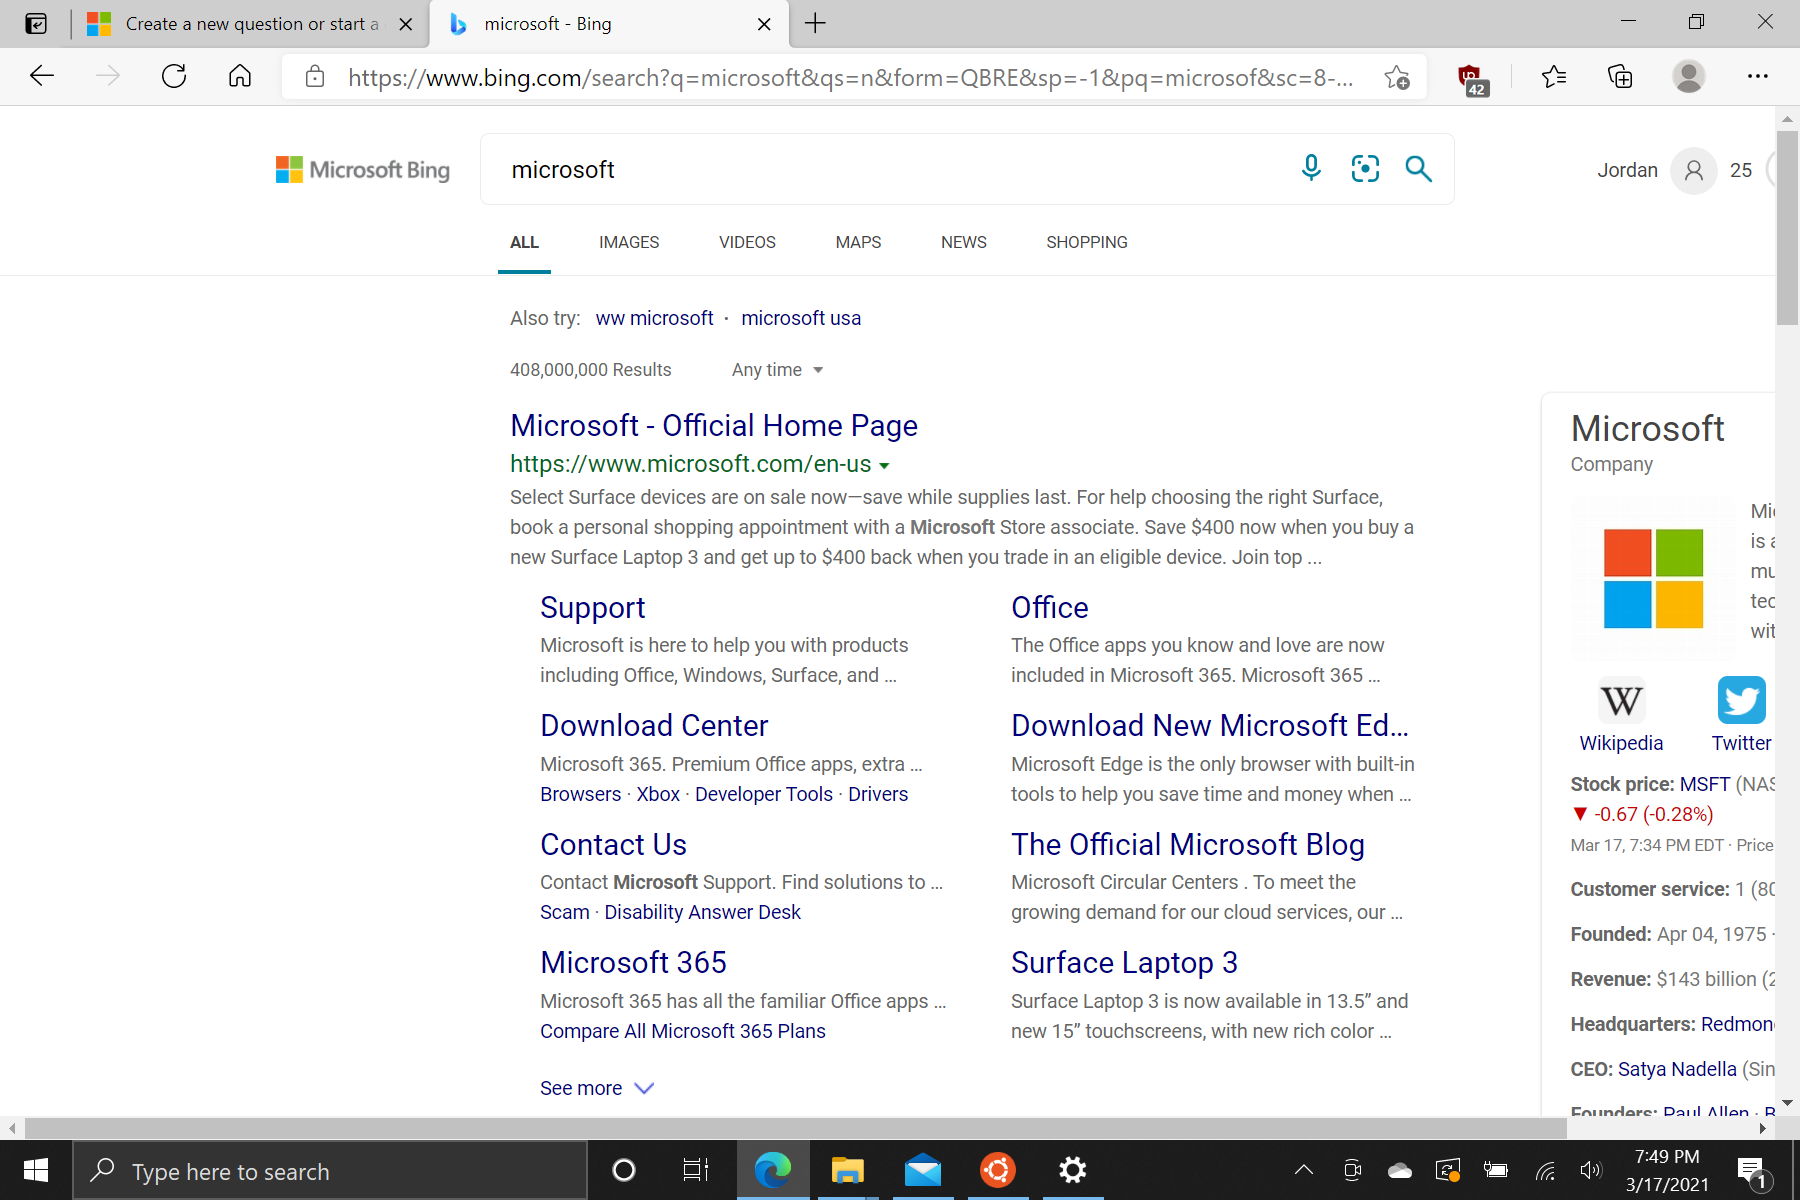
Task: Select the IMAGES search tab
Action: (629, 242)
